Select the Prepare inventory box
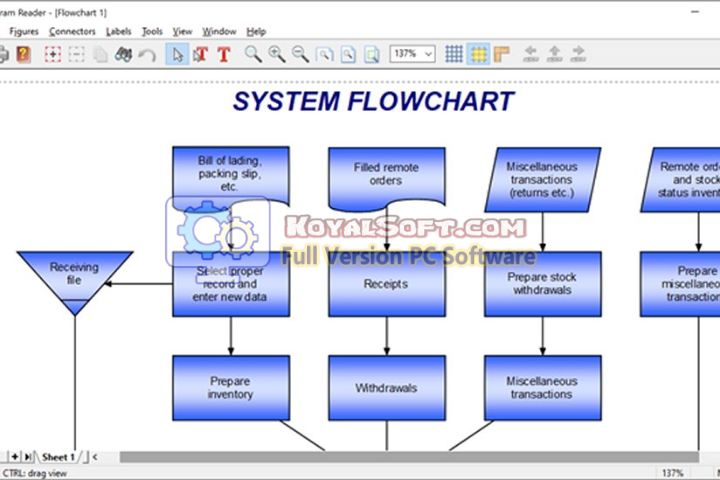Screen dimensions: 720x480 click(x=231, y=388)
